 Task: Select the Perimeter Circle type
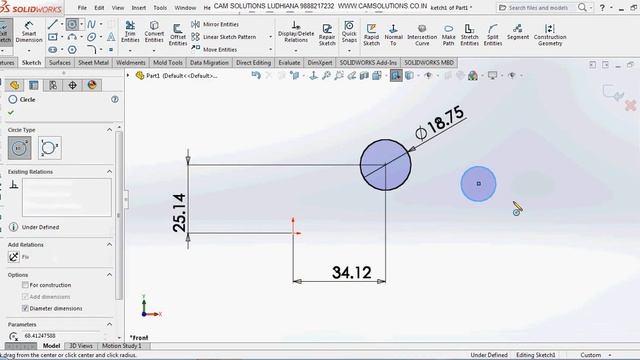49,148
